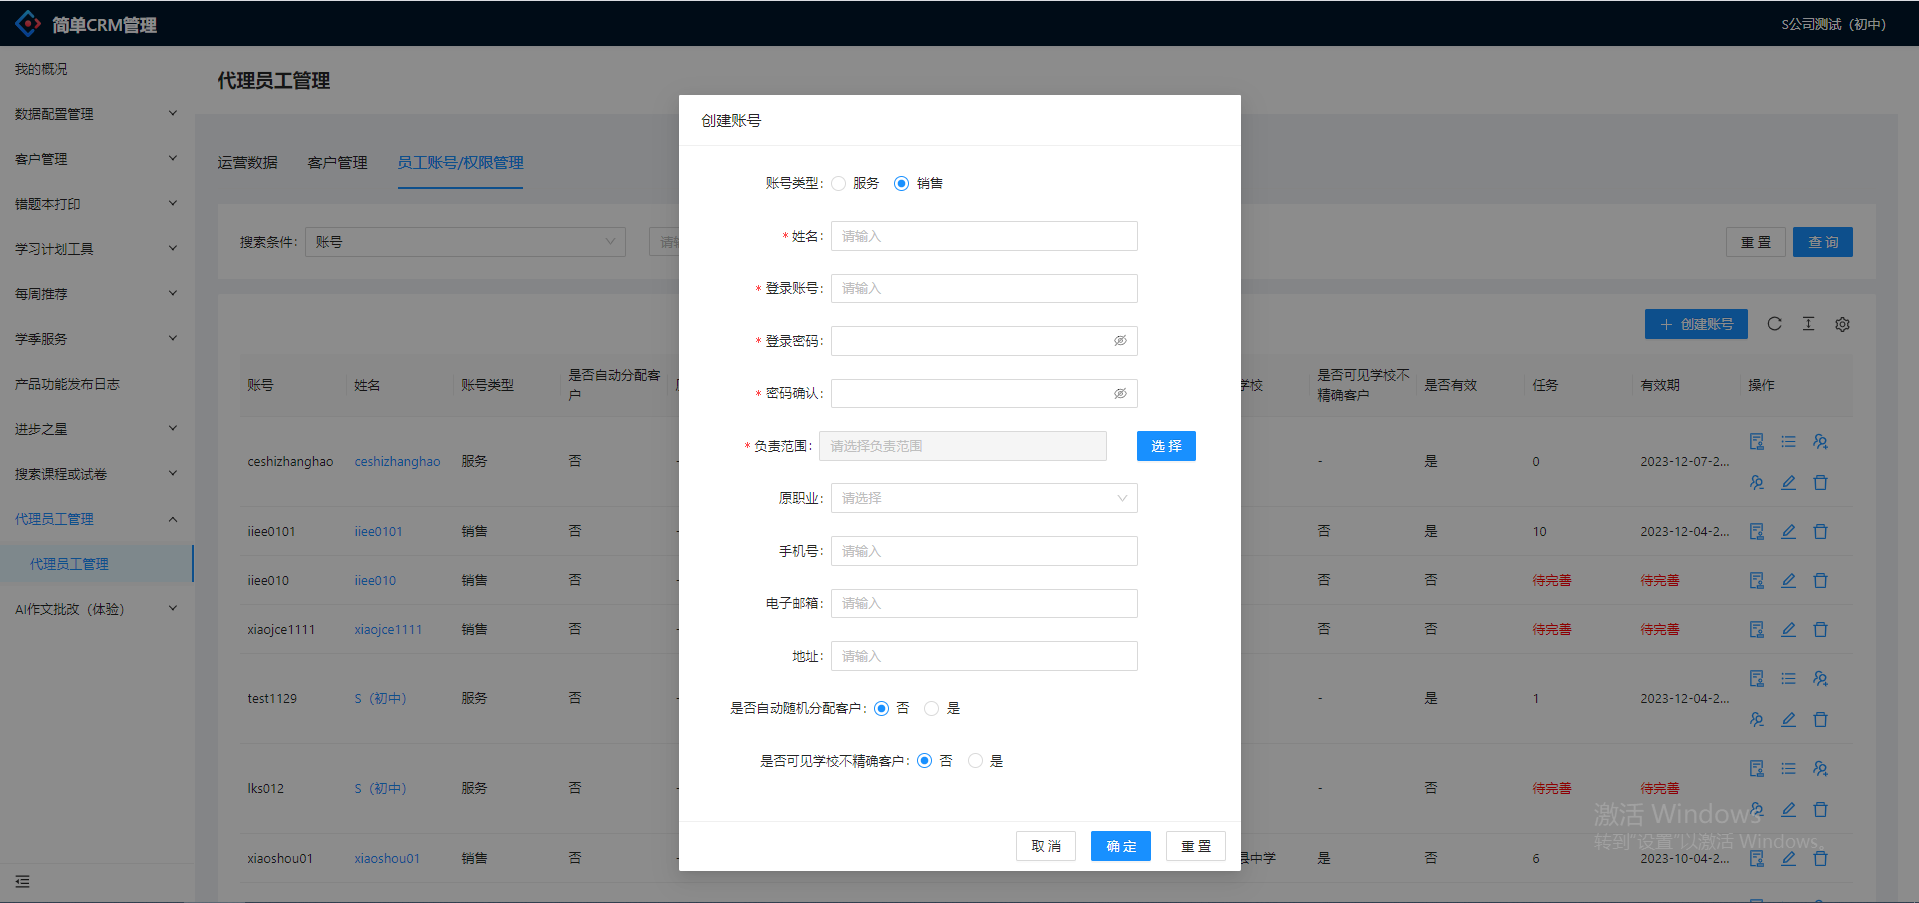Toggle password confirmation visibility eye icon
Screen dimensions: 1919x903
click(x=1120, y=394)
